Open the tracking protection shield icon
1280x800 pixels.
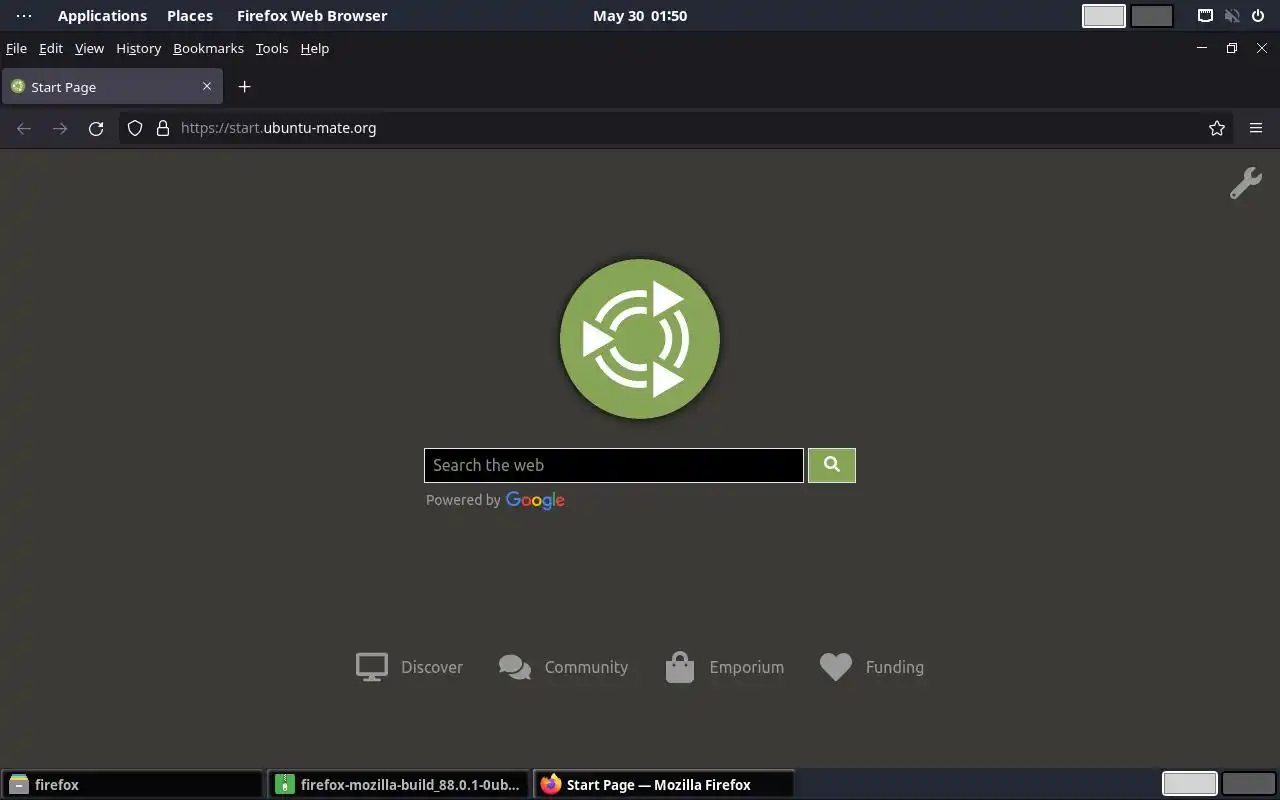click(135, 128)
